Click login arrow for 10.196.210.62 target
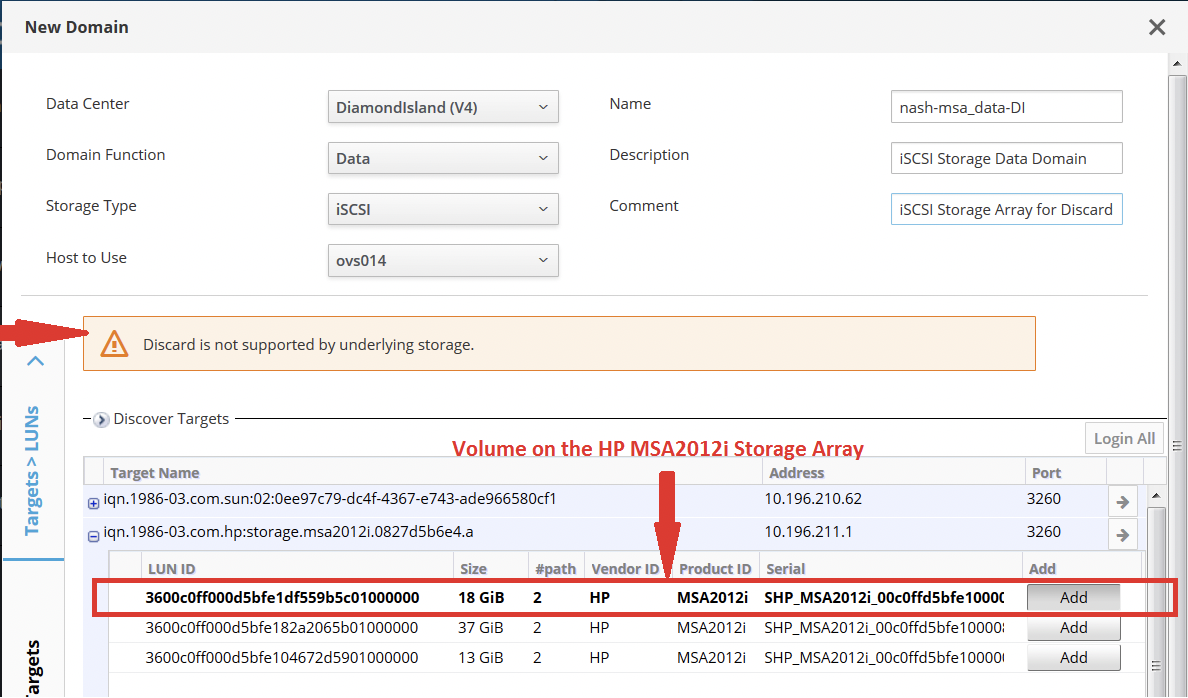Image resolution: width=1188 pixels, height=698 pixels. [1122, 502]
